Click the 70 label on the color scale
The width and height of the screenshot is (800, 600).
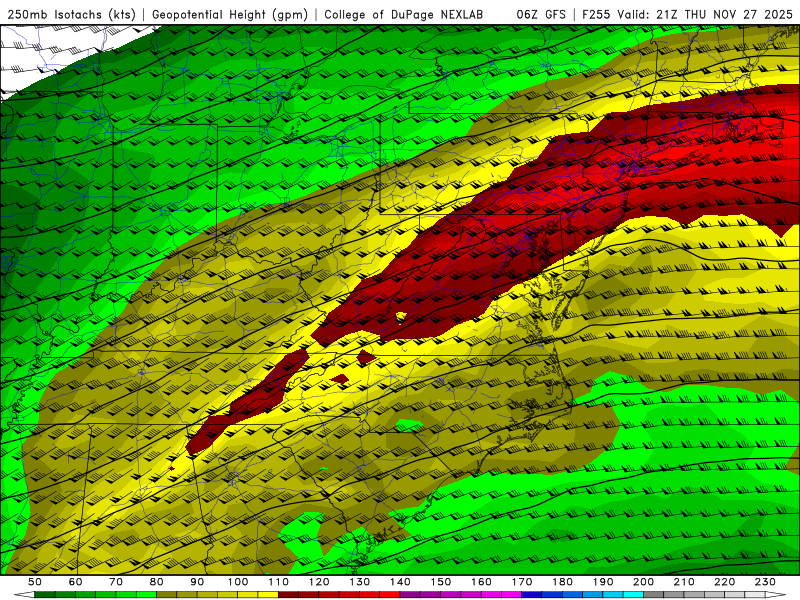pyautogui.click(x=116, y=582)
